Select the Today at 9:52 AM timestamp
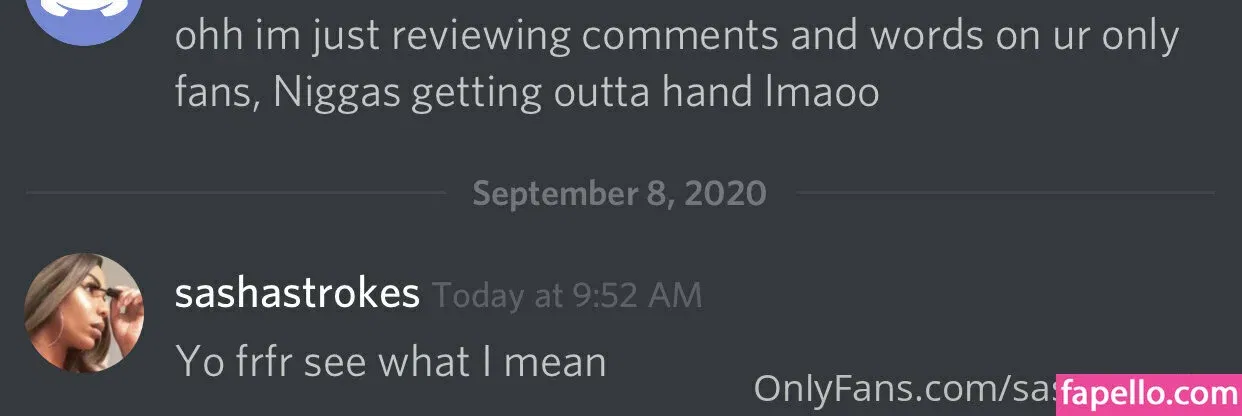 (x=567, y=296)
